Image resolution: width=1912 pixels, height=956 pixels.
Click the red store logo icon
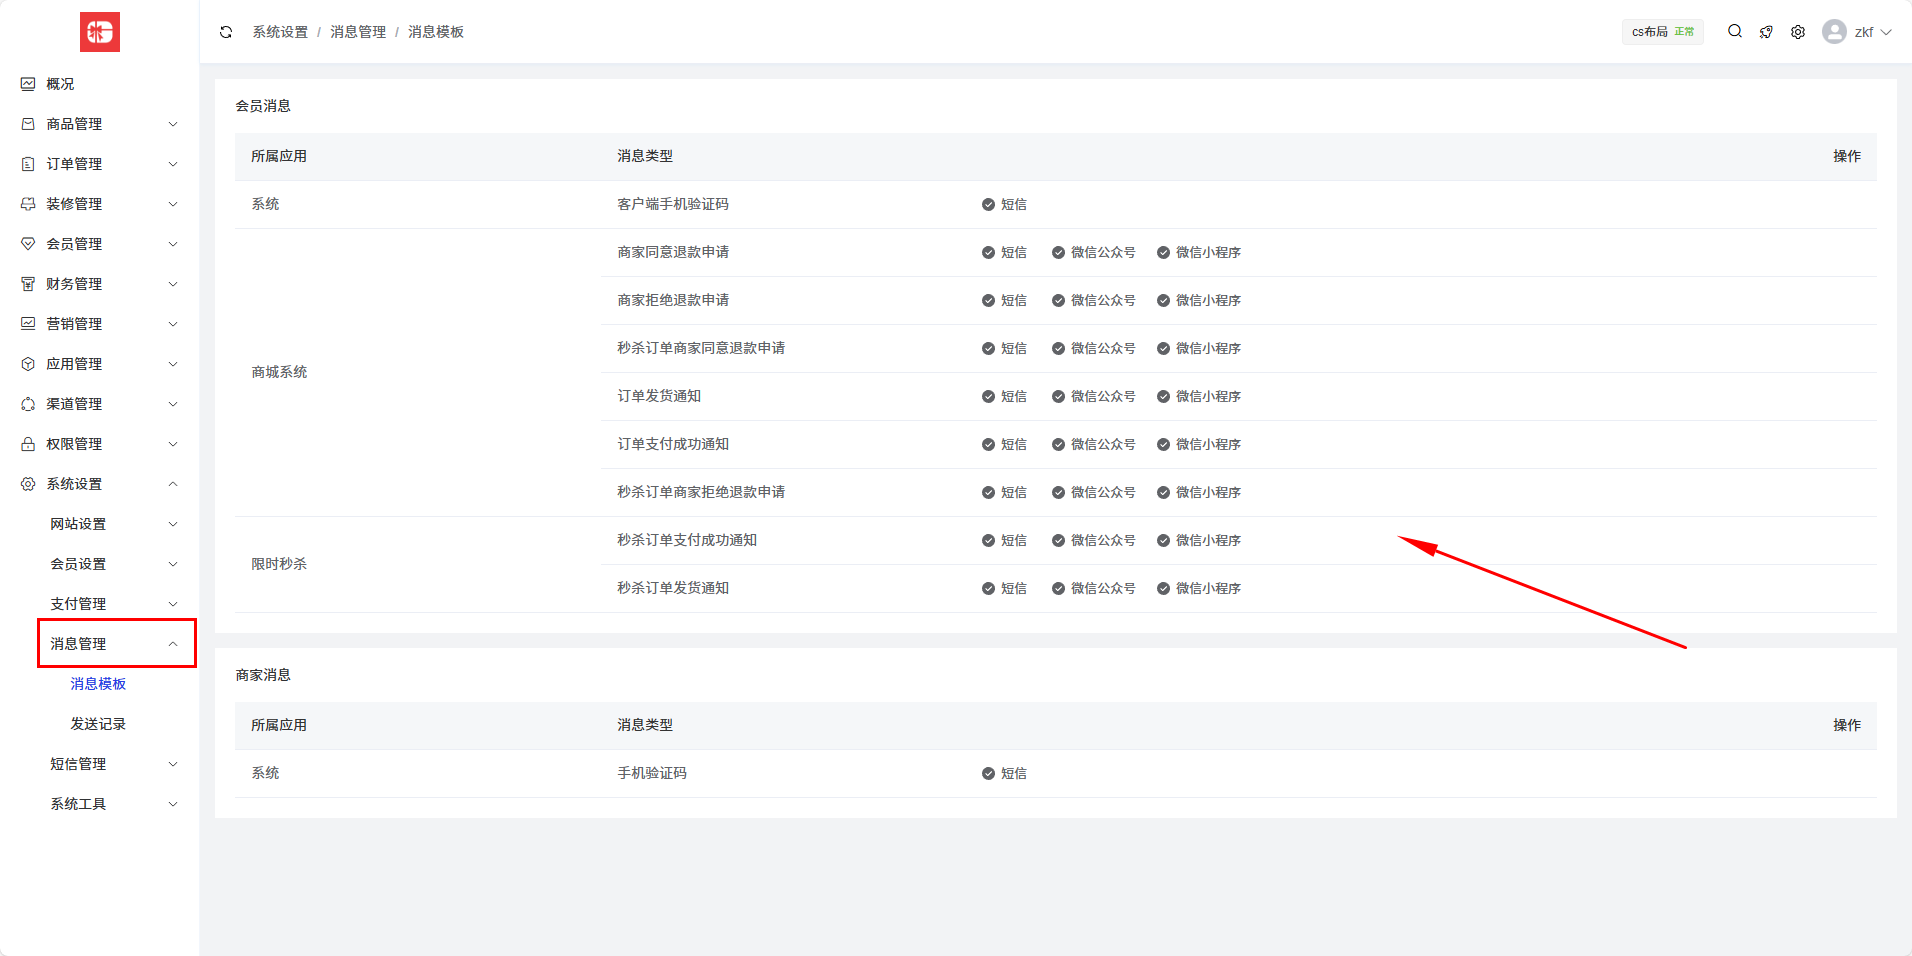coord(100,32)
